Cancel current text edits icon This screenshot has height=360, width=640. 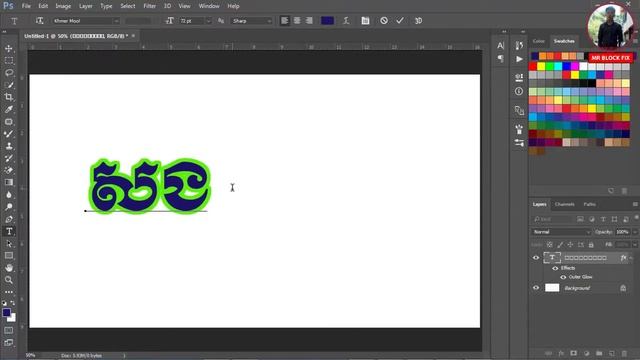coord(384,21)
